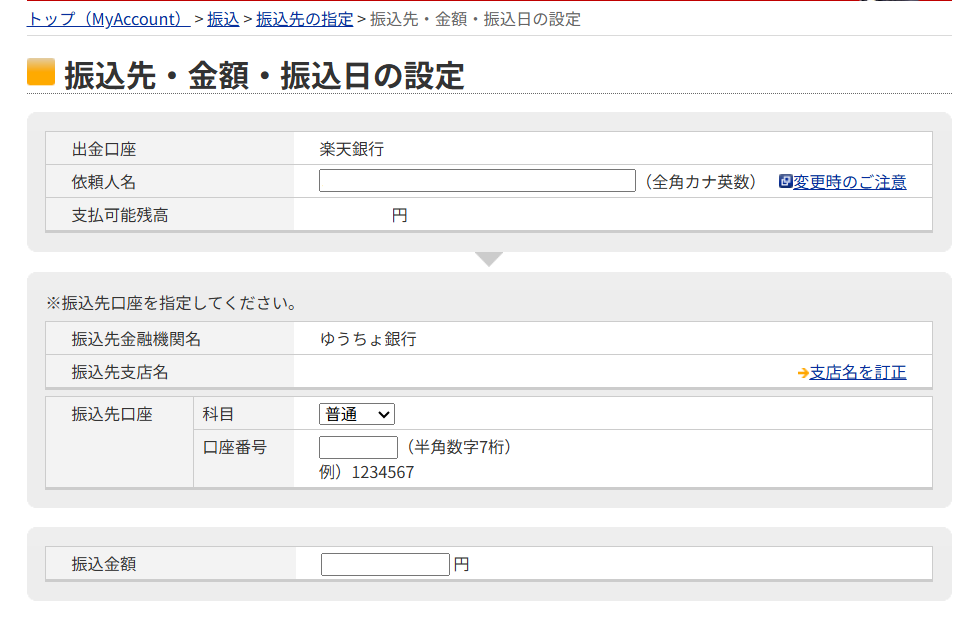
Task: Click the 振込先口座 row label
Action: [112, 414]
